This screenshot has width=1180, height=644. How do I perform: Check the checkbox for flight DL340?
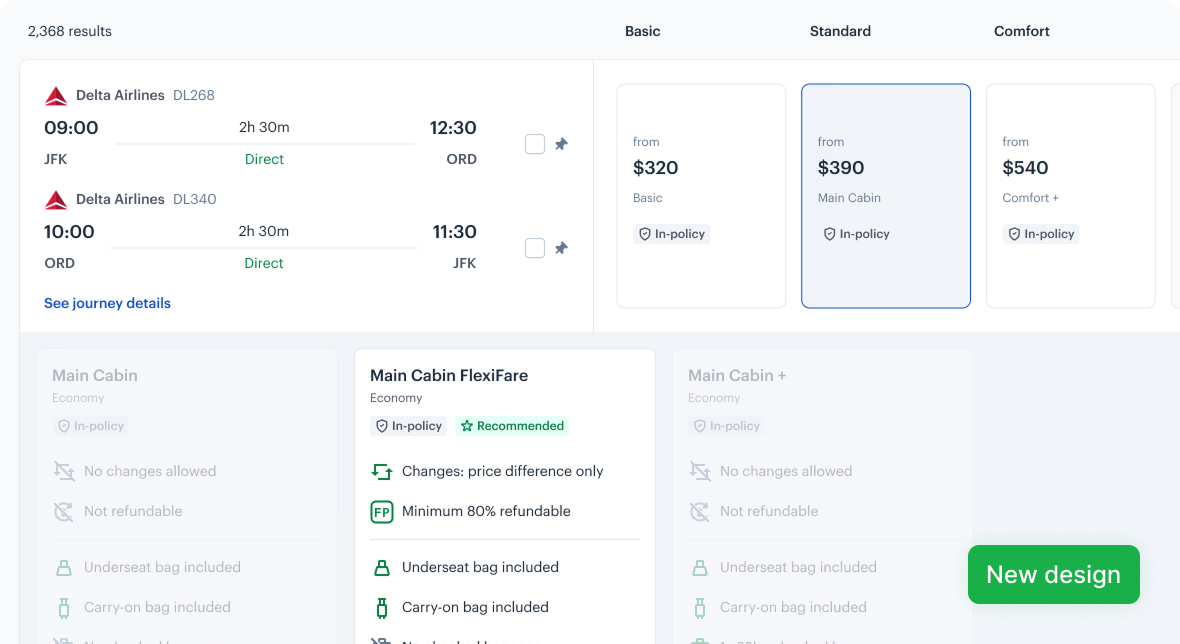click(x=534, y=247)
